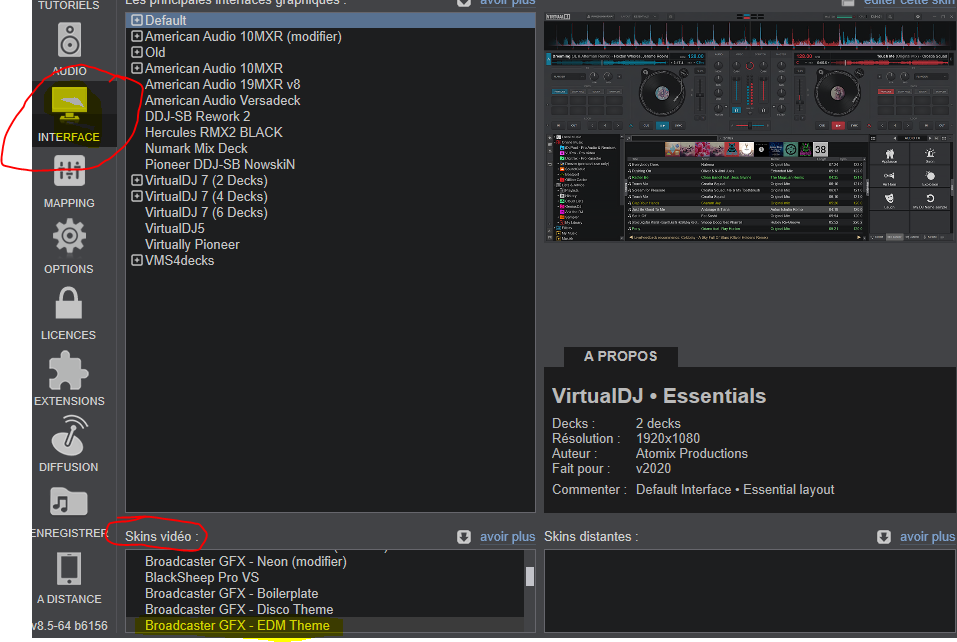Expand the VMS4decks entry
This screenshot has width=957, height=642.
(137, 260)
